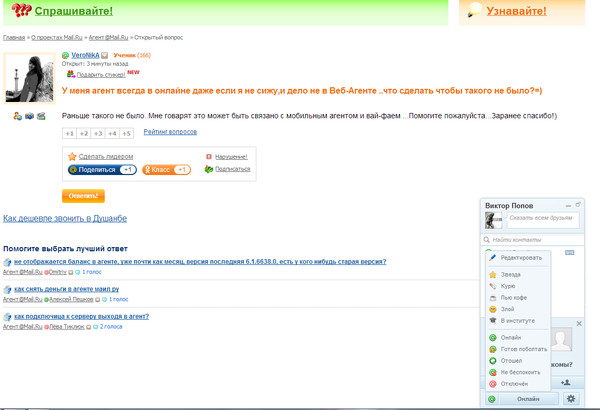Rate the question +3
This screenshot has height=410, width=600.
(98, 133)
